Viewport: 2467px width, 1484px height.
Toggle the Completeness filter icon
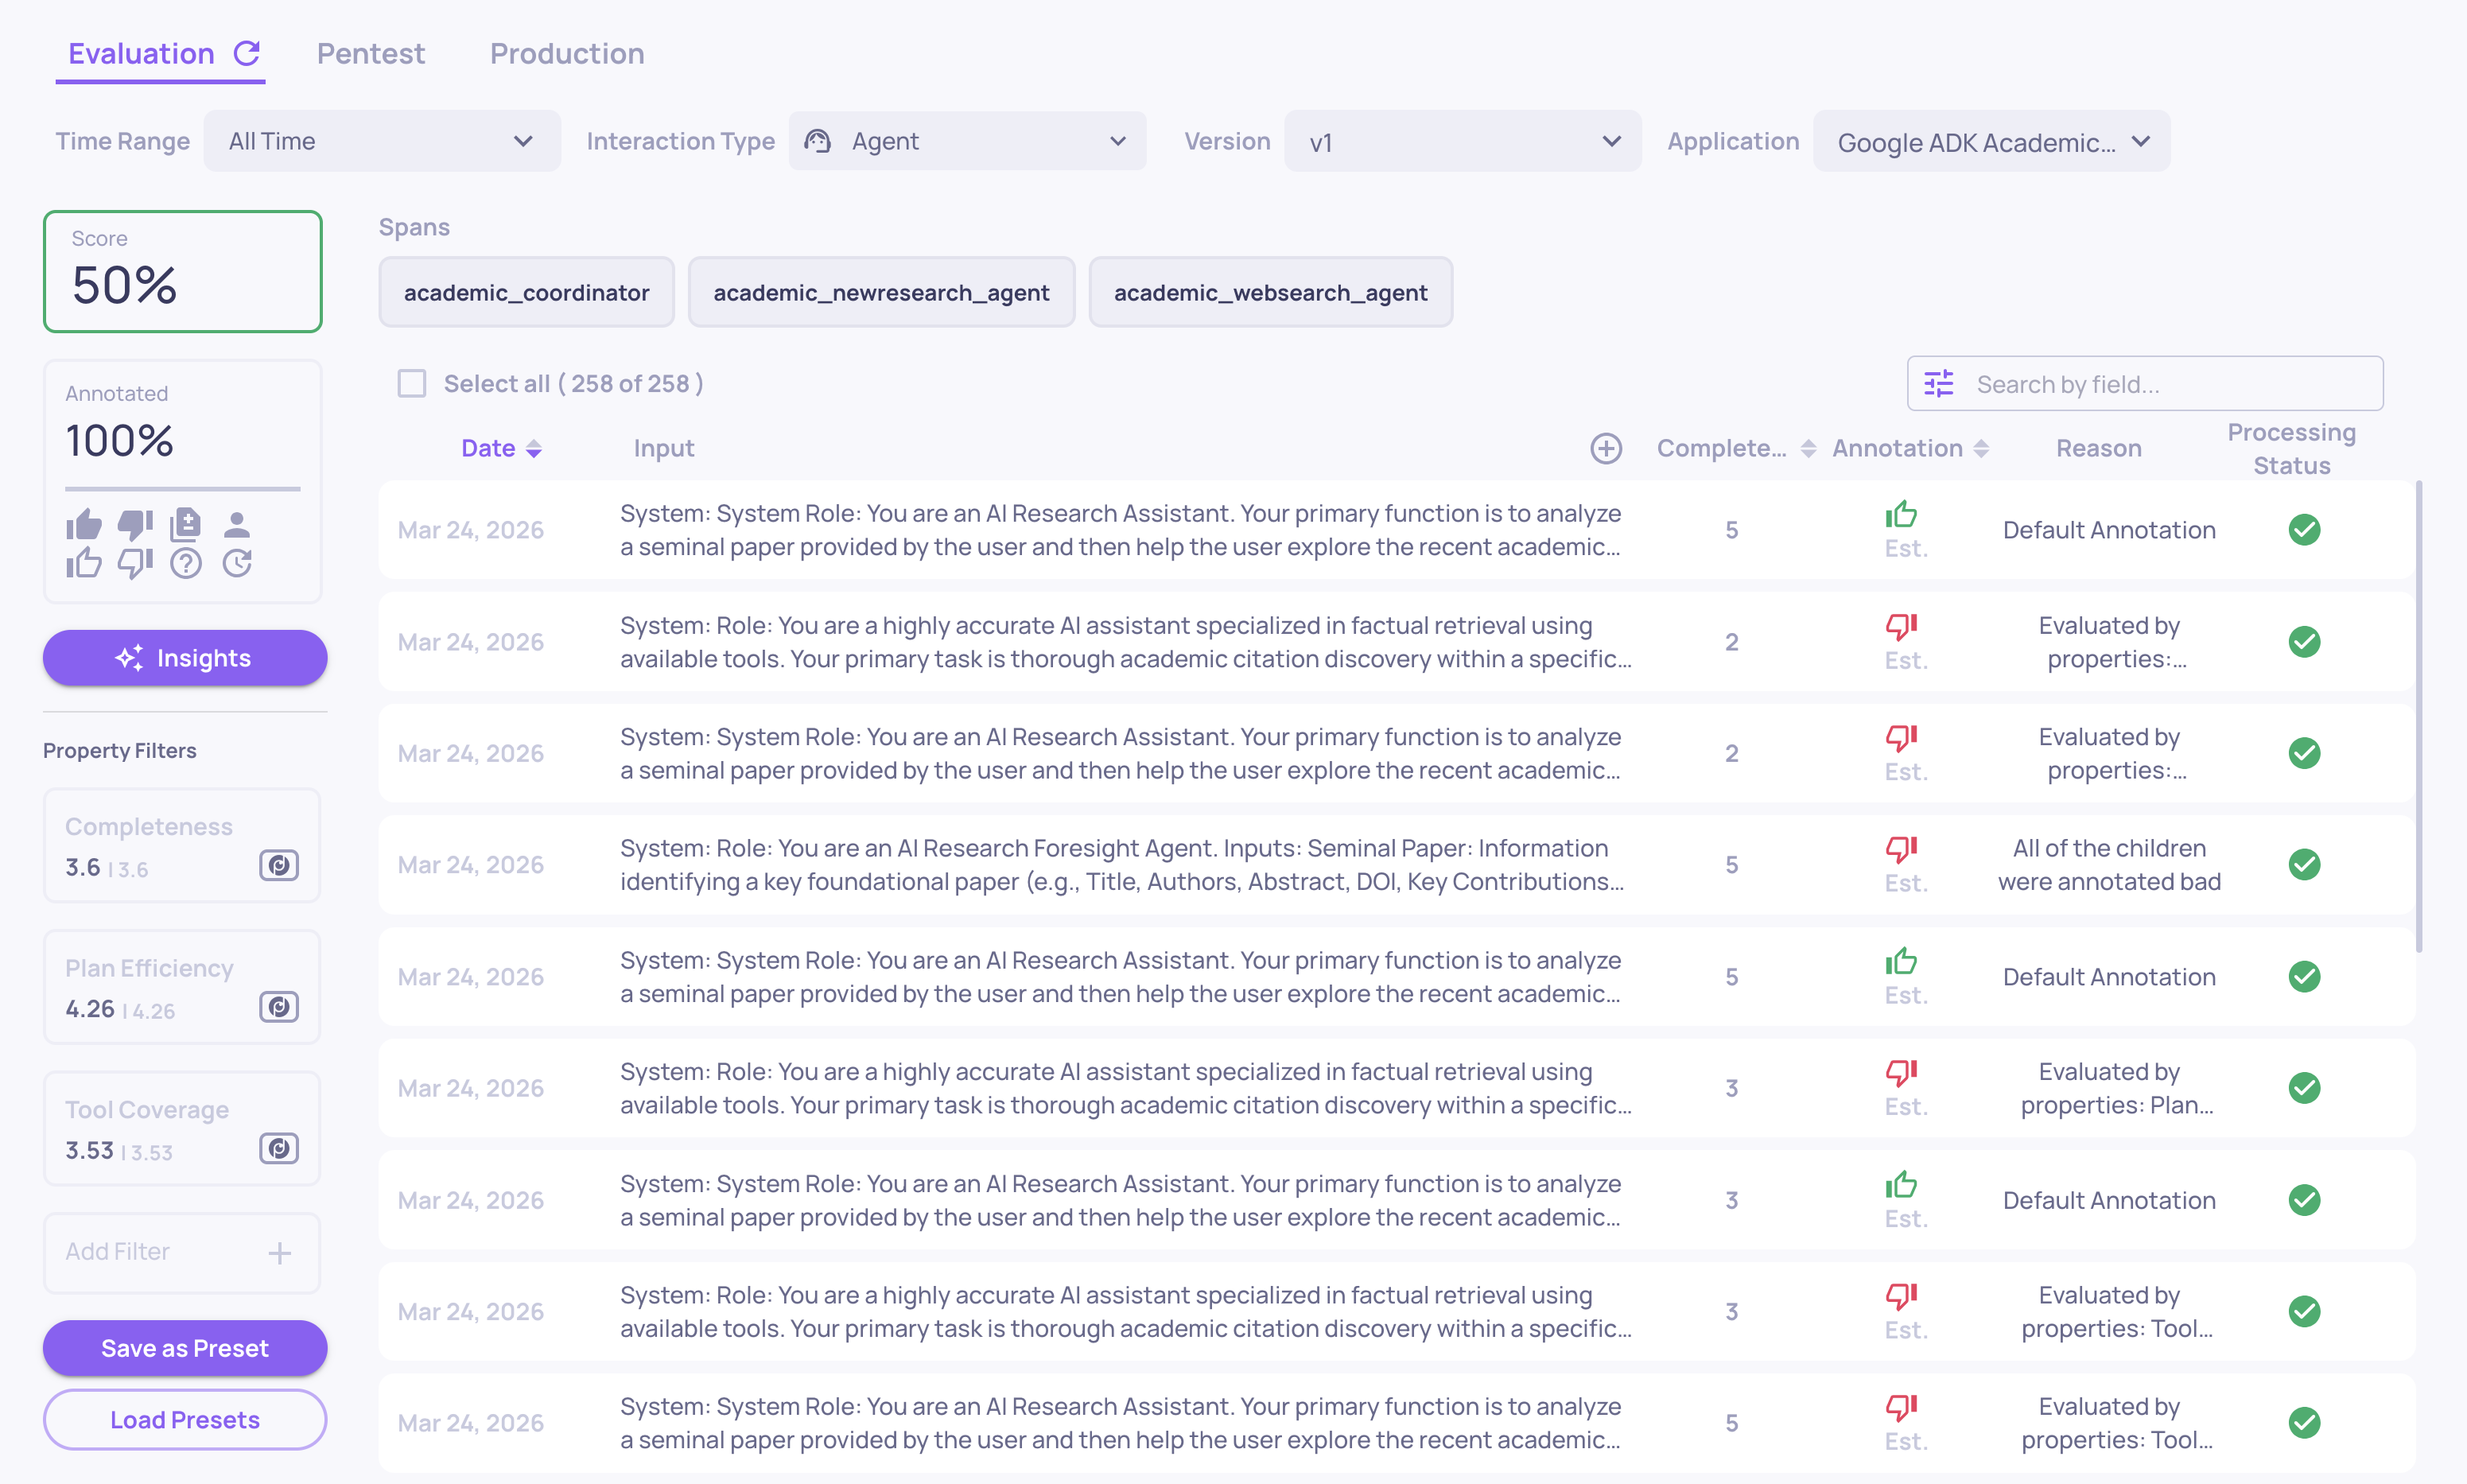click(279, 865)
